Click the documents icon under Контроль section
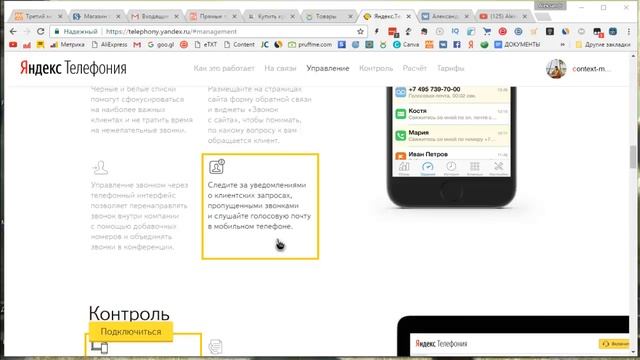The height and width of the screenshot is (360, 640). 215,347
